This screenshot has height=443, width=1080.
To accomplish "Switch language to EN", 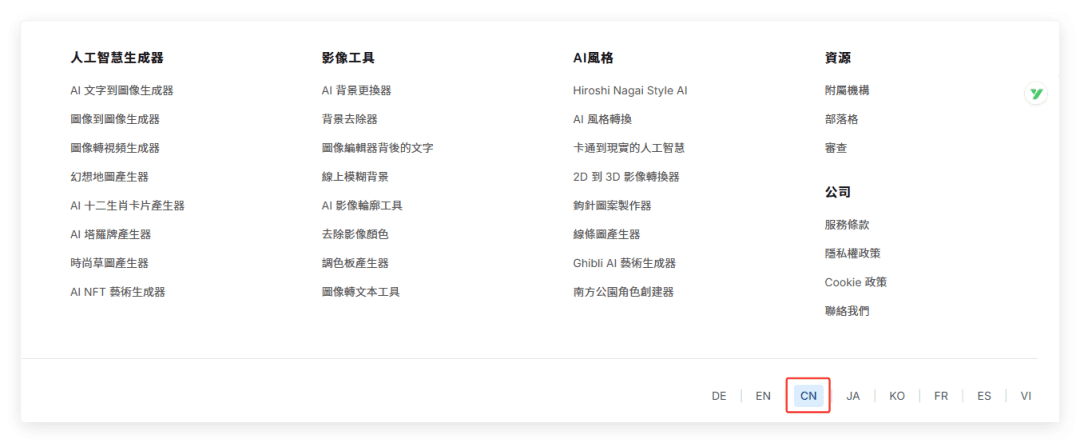I will click(763, 396).
